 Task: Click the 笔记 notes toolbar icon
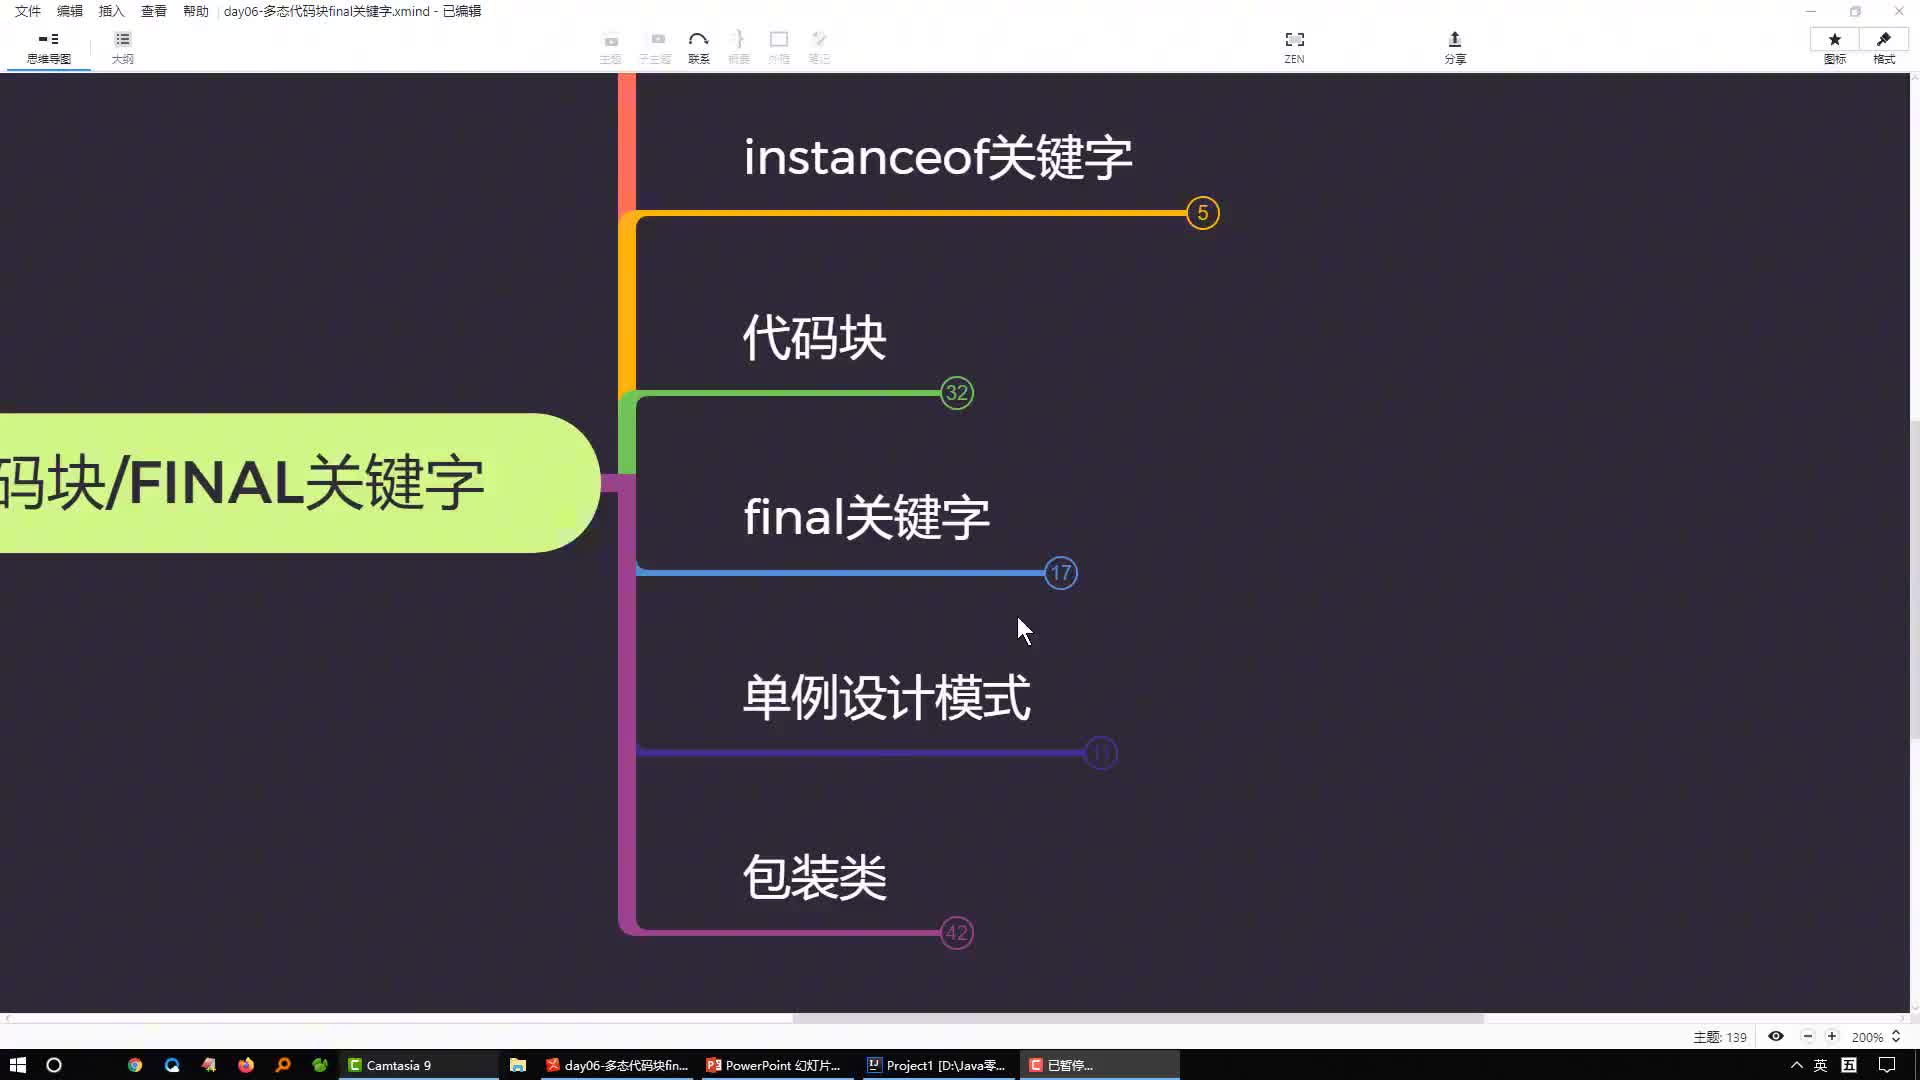pyautogui.click(x=818, y=47)
